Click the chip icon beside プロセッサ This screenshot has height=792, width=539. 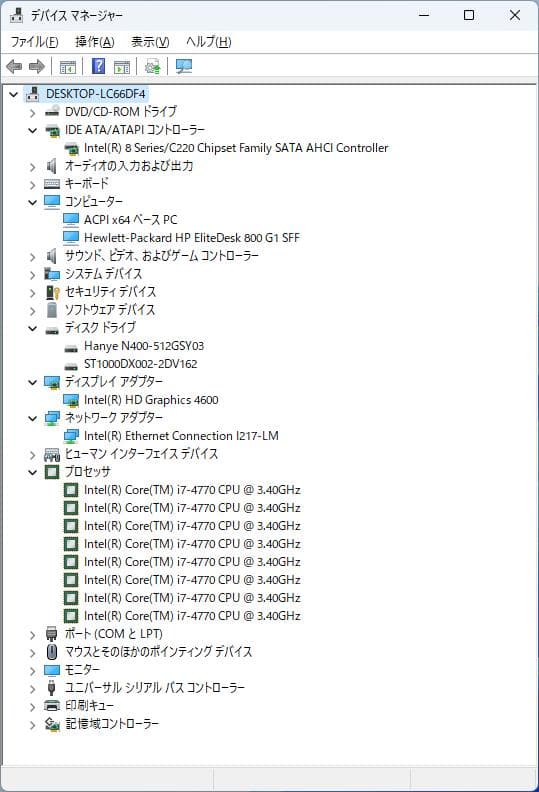52,472
